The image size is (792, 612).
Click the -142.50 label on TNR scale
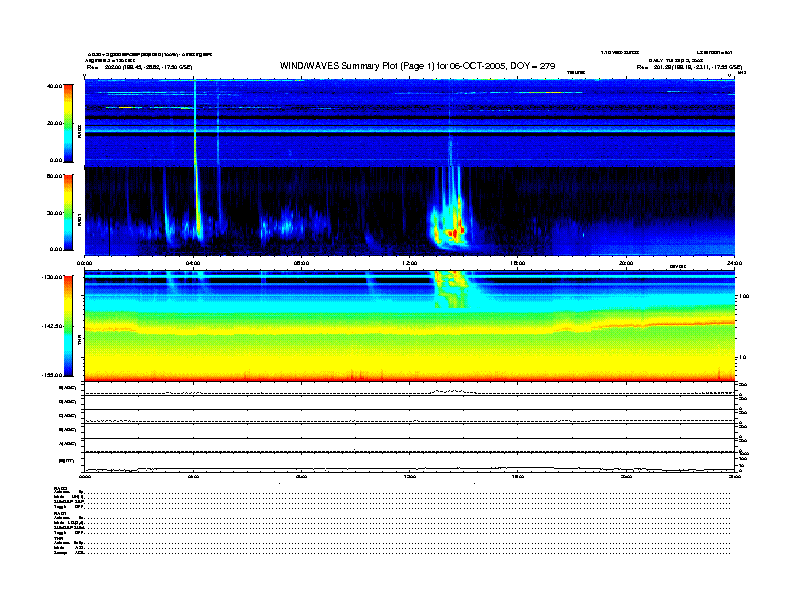click(52, 326)
